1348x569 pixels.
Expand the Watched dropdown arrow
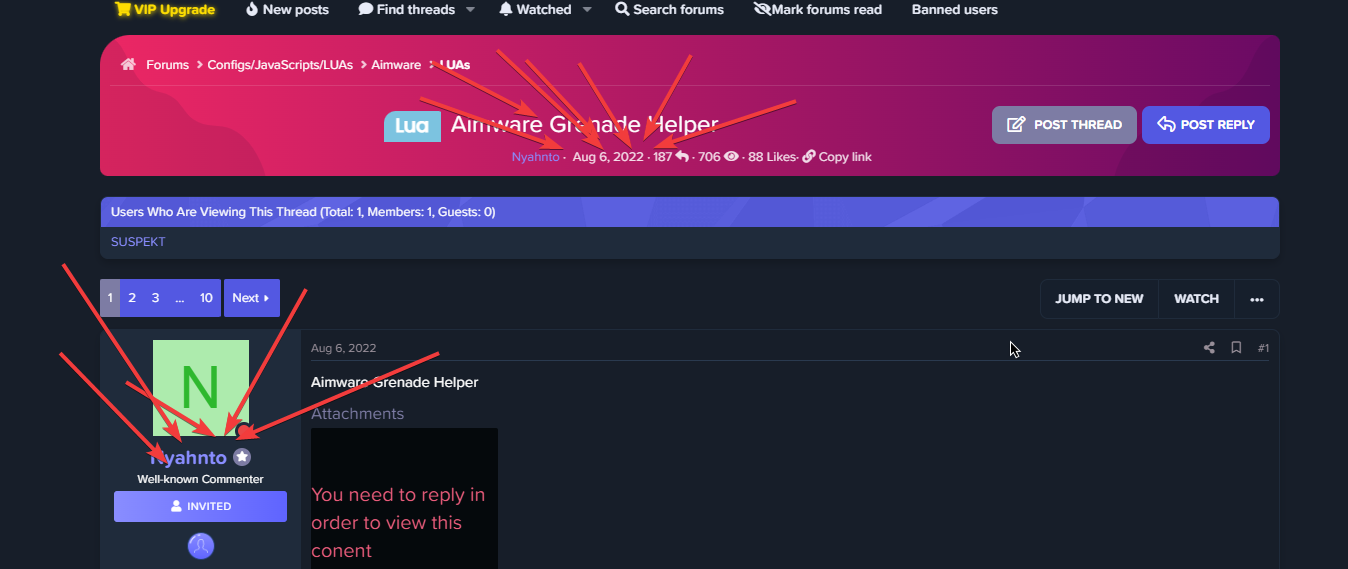pos(587,9)
